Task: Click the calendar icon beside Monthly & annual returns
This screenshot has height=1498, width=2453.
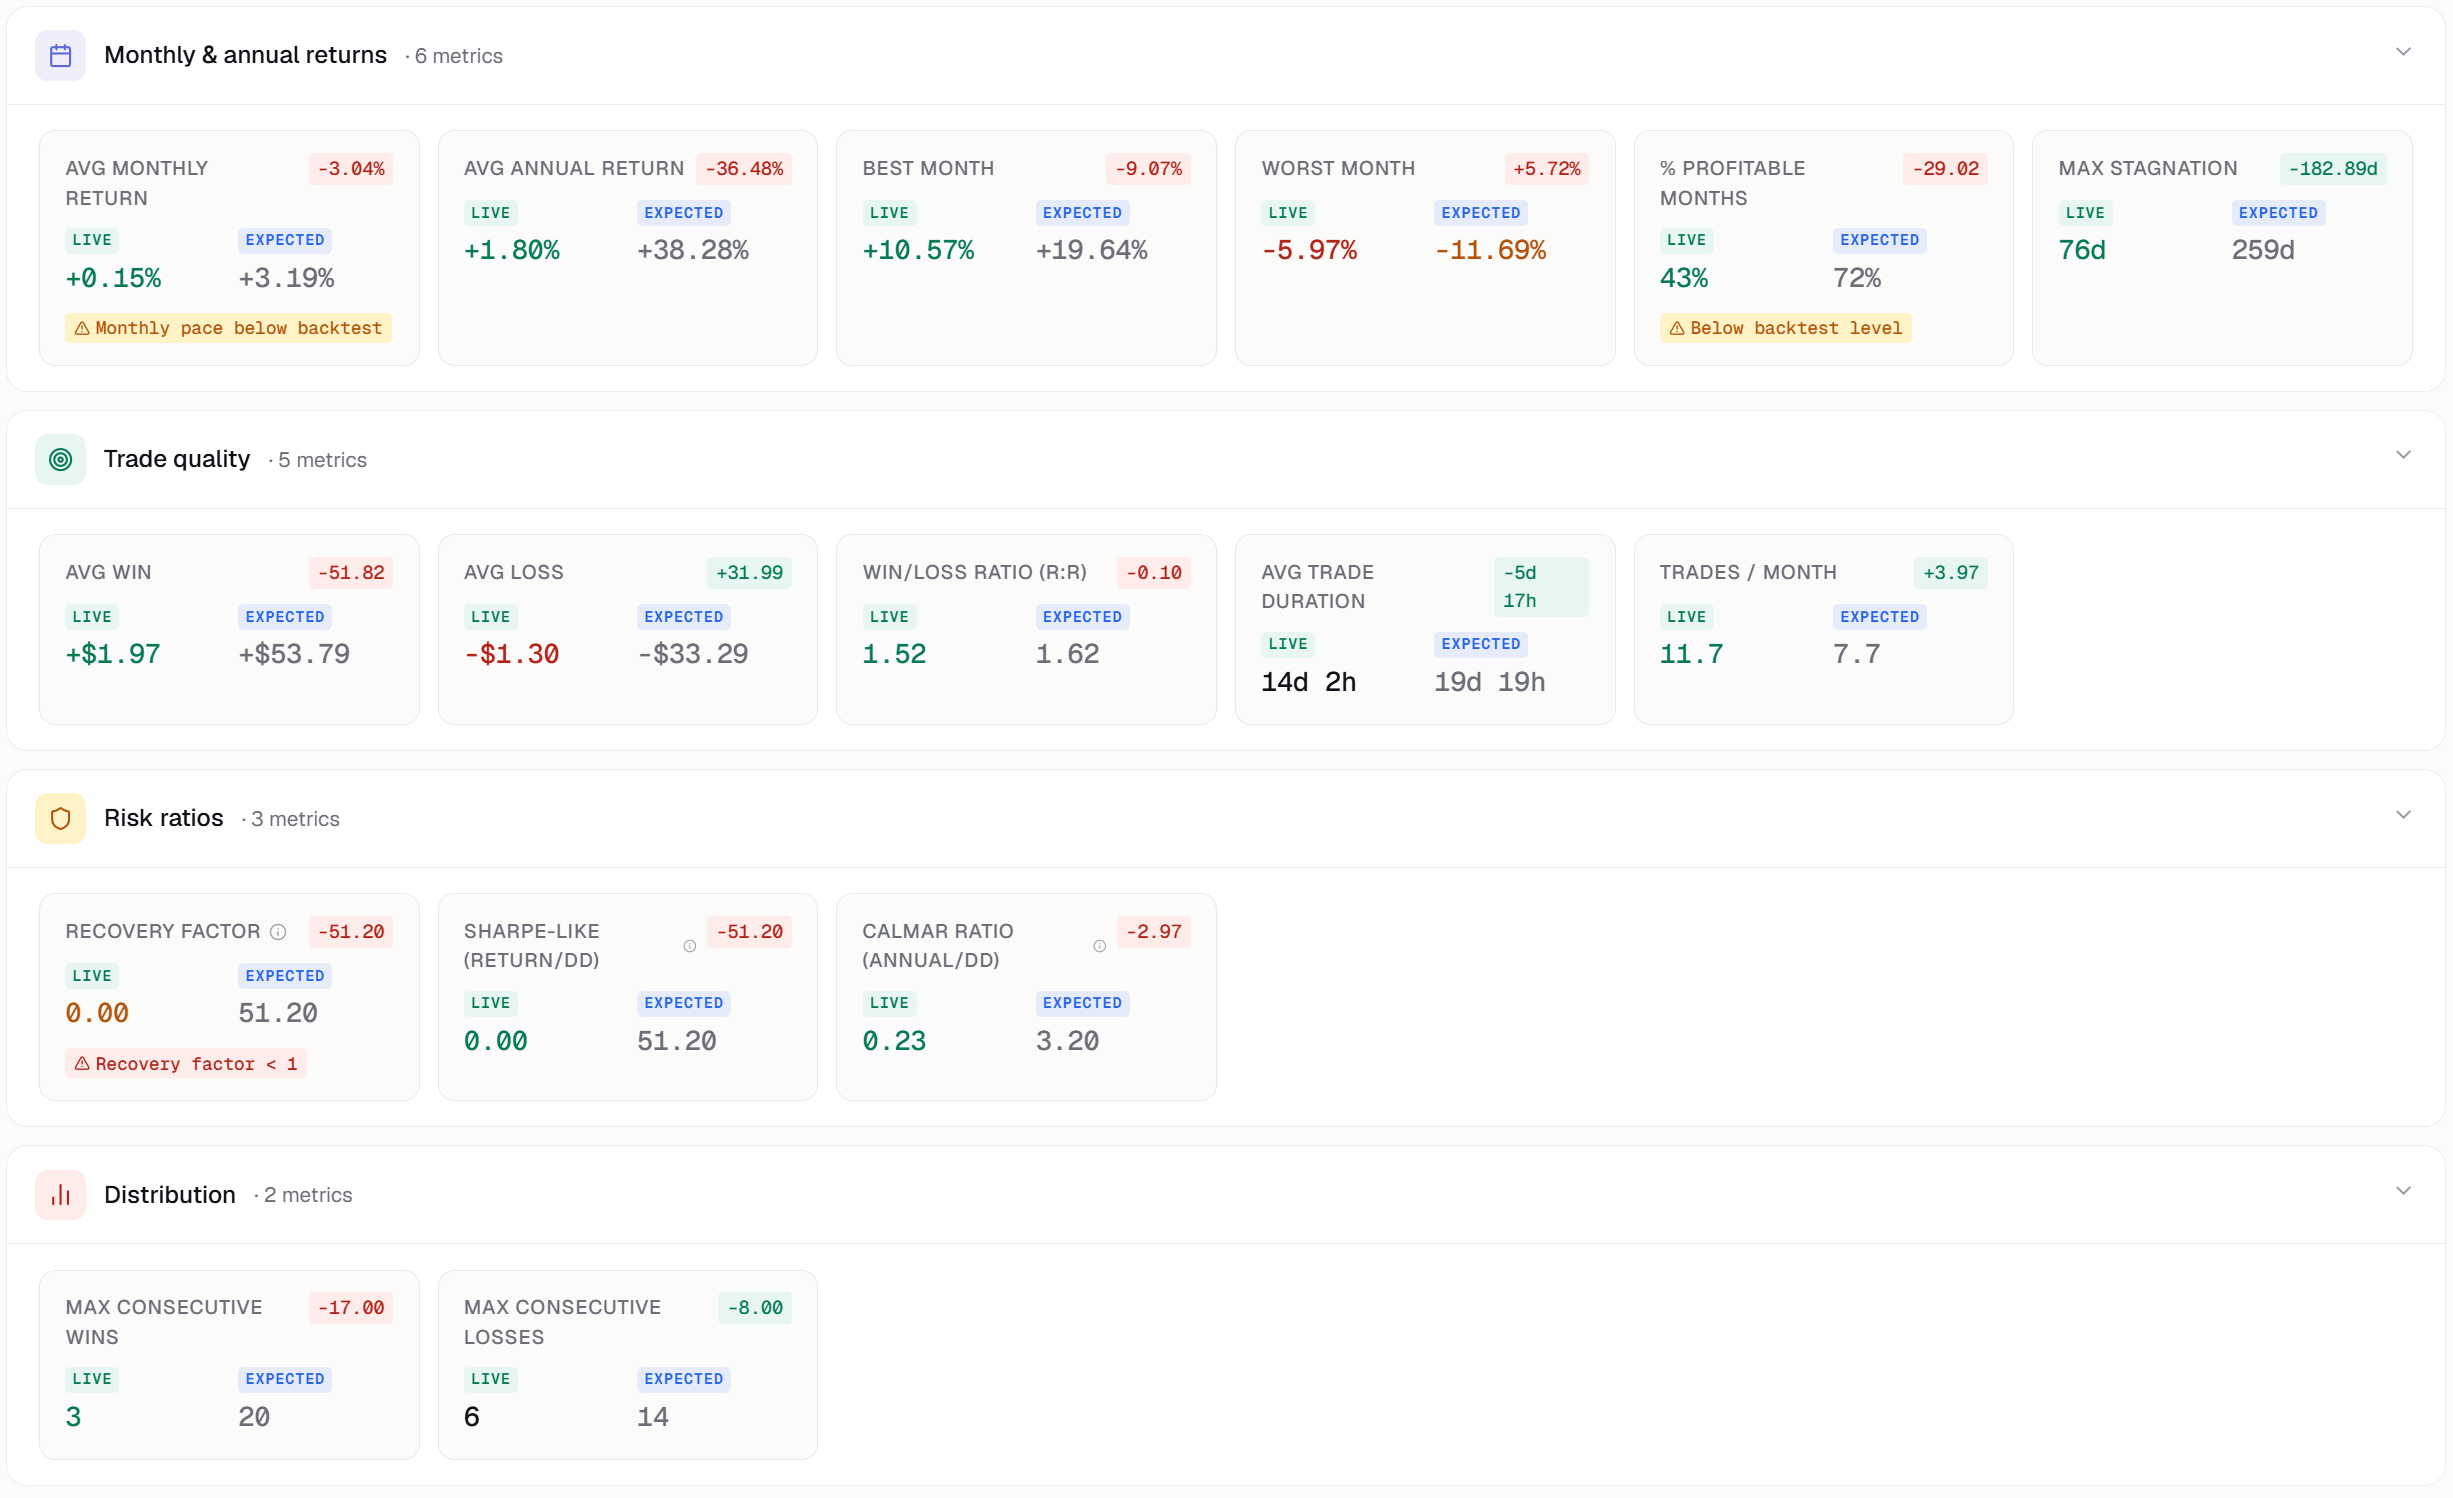Action: pyautogui.click(x=60, y=55)
